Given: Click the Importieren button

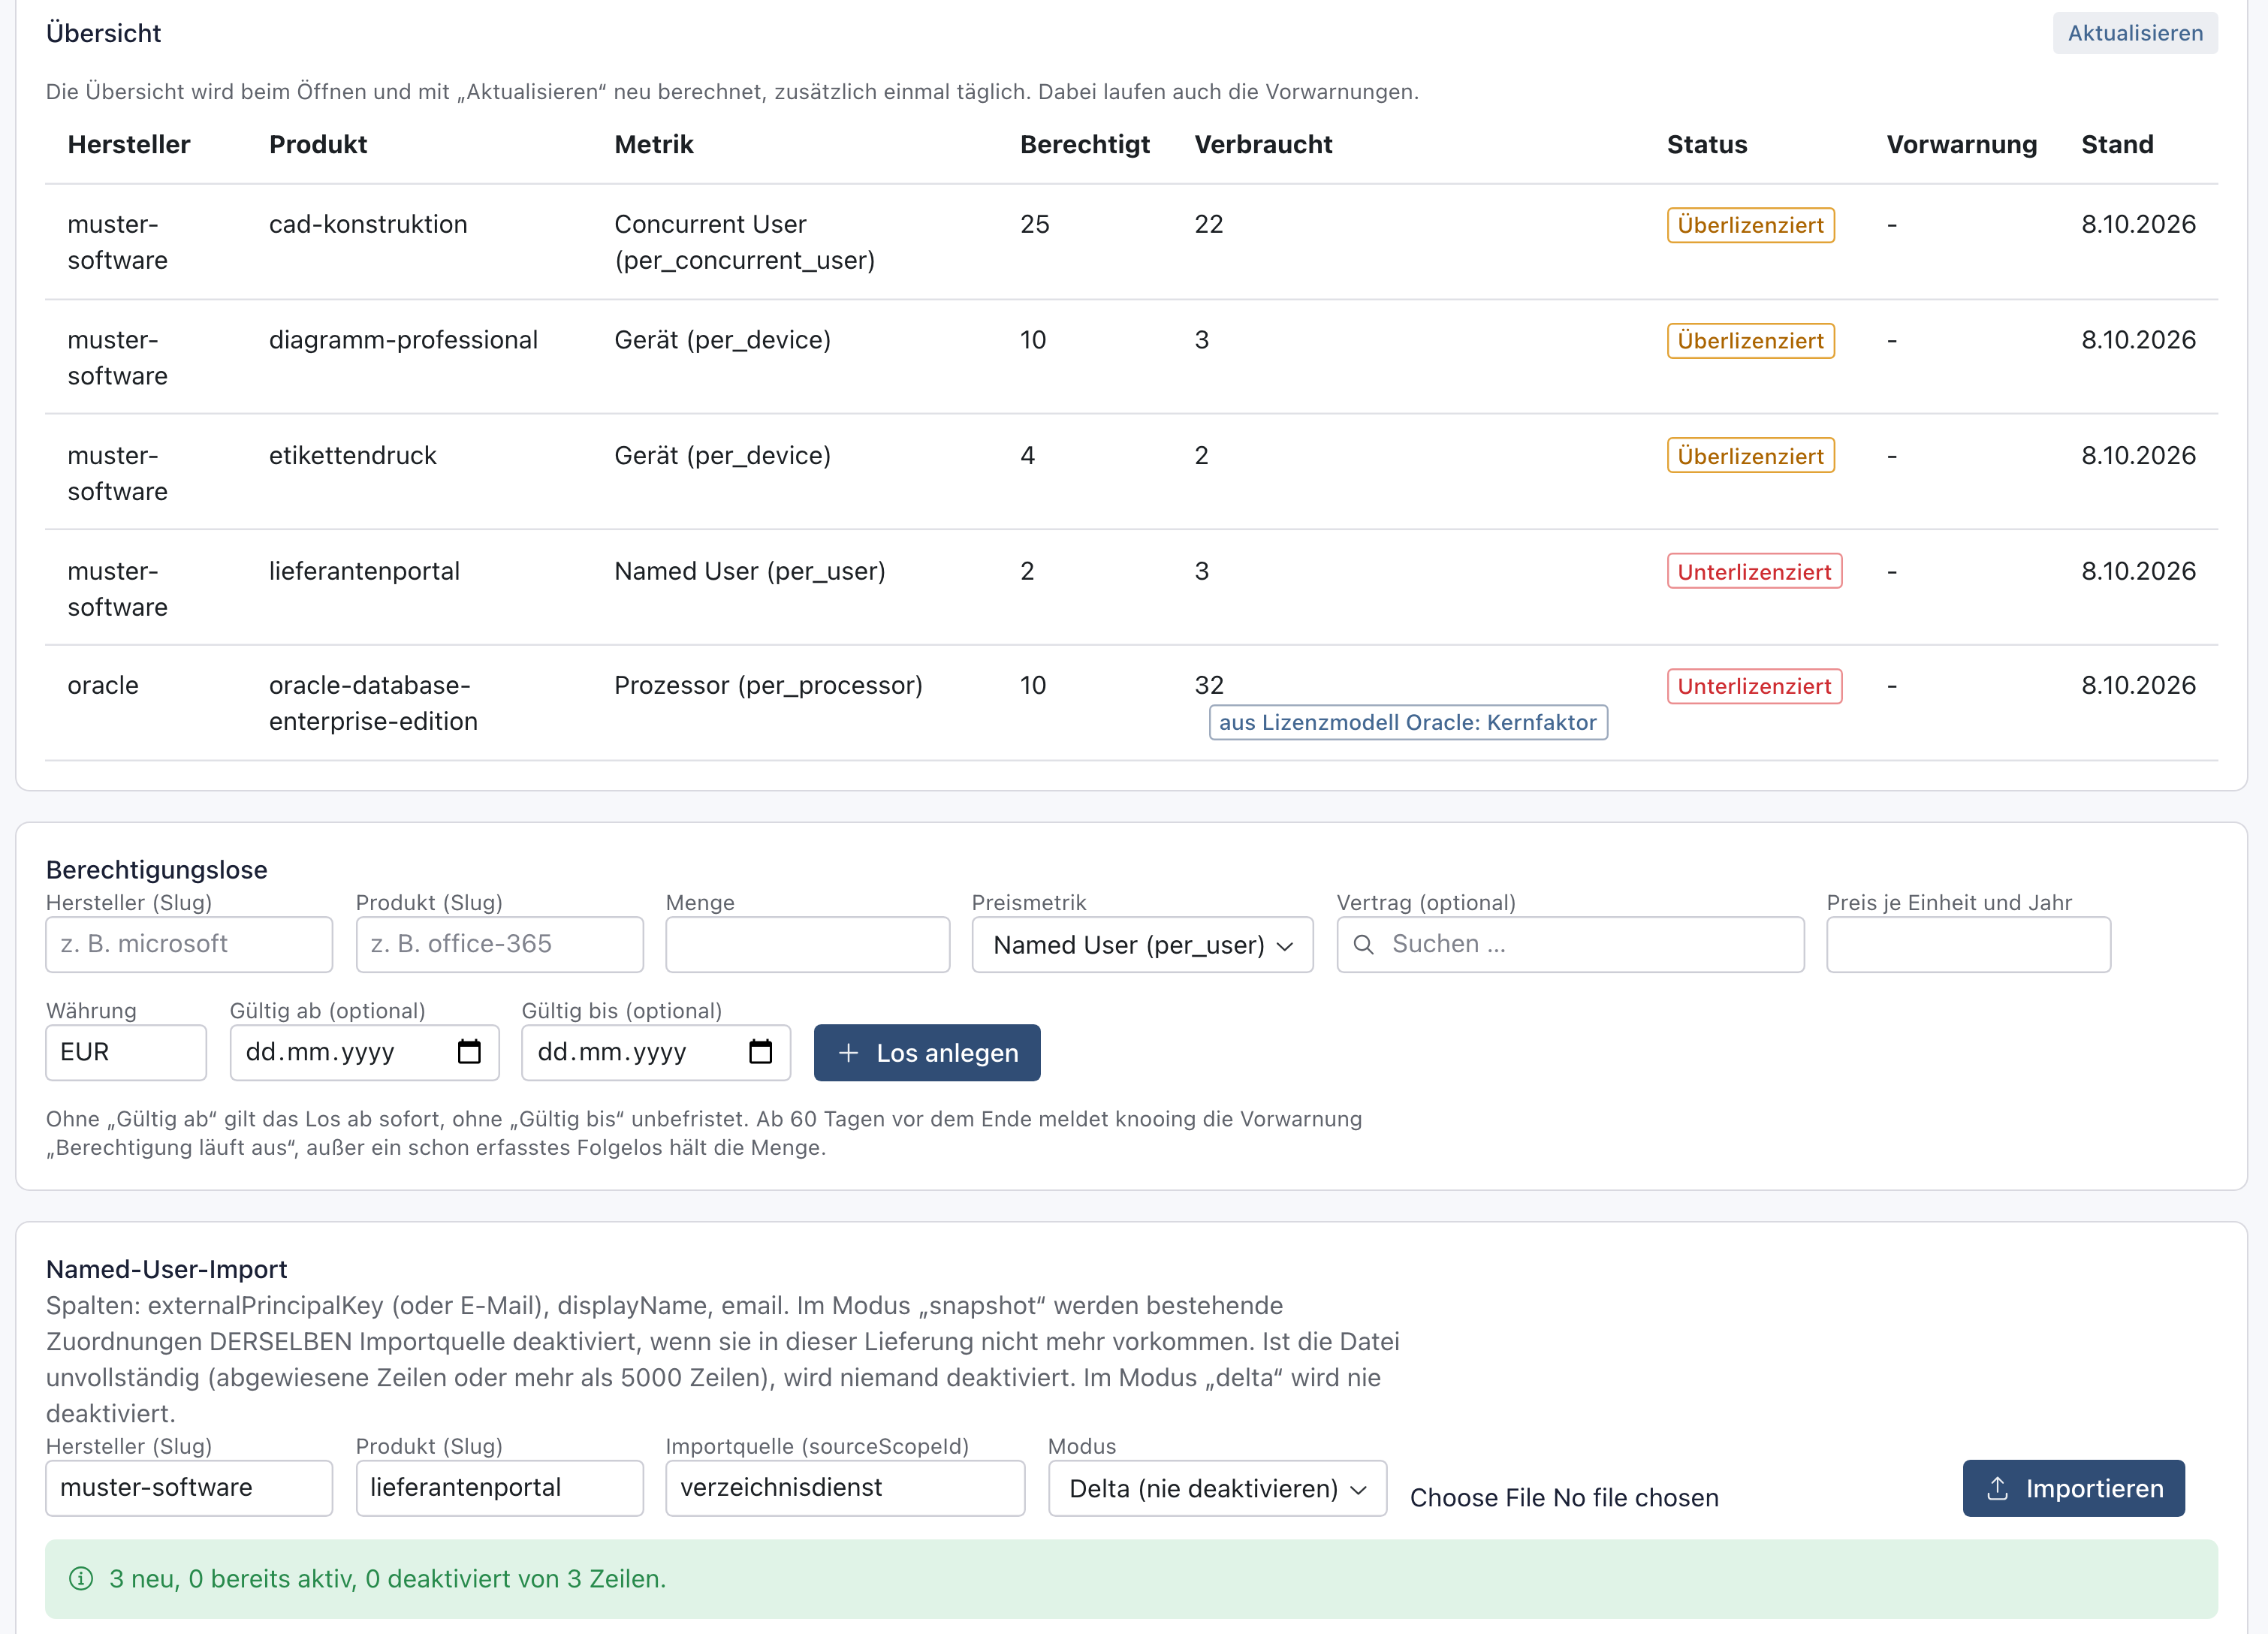Looking at the screenshot, I should point(2073,1488).
